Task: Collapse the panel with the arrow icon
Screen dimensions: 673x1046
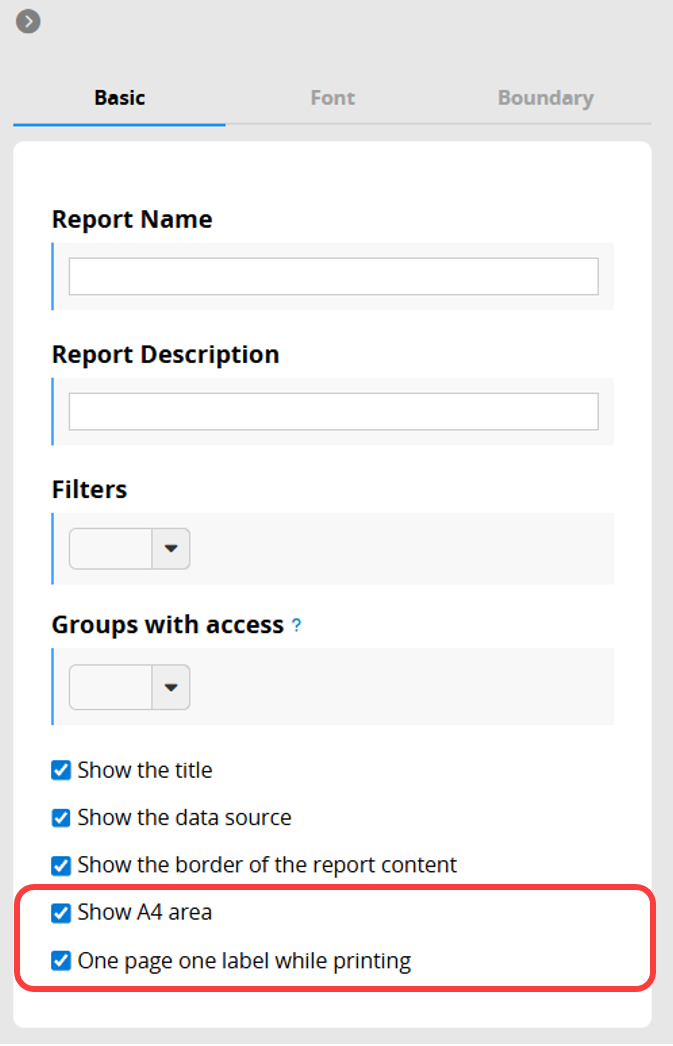Action: click(28, 21)
